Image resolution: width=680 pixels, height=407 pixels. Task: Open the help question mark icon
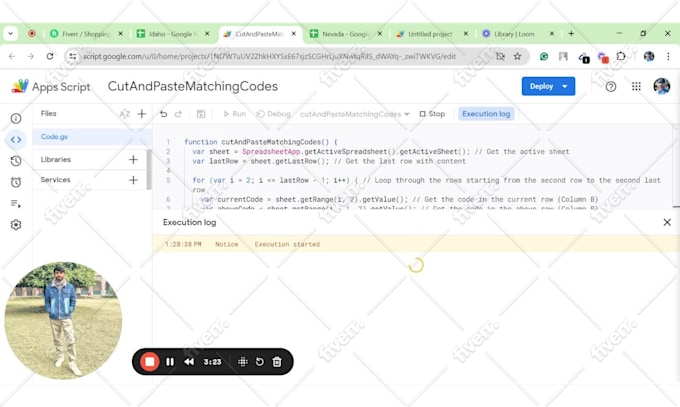pos(611,87)
